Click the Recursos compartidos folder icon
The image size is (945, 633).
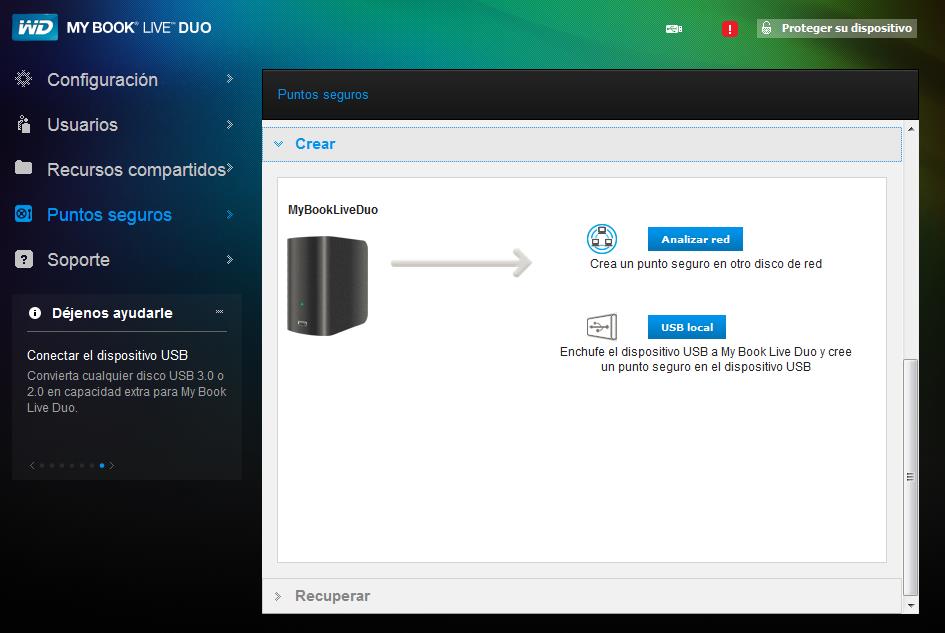(x=24, y=169)
